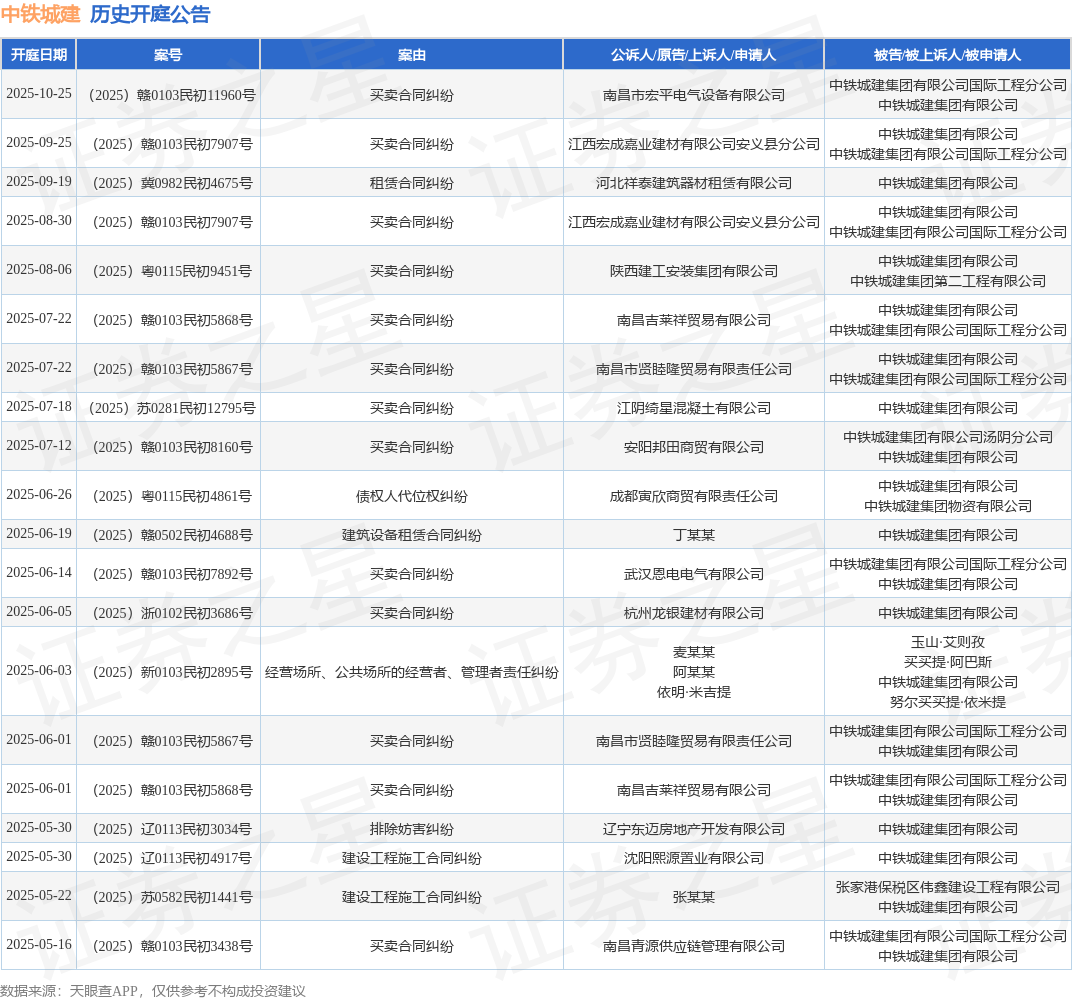Click case number 粤0115民初9451号
The image size is (1072, 1000).
point(172,271)
